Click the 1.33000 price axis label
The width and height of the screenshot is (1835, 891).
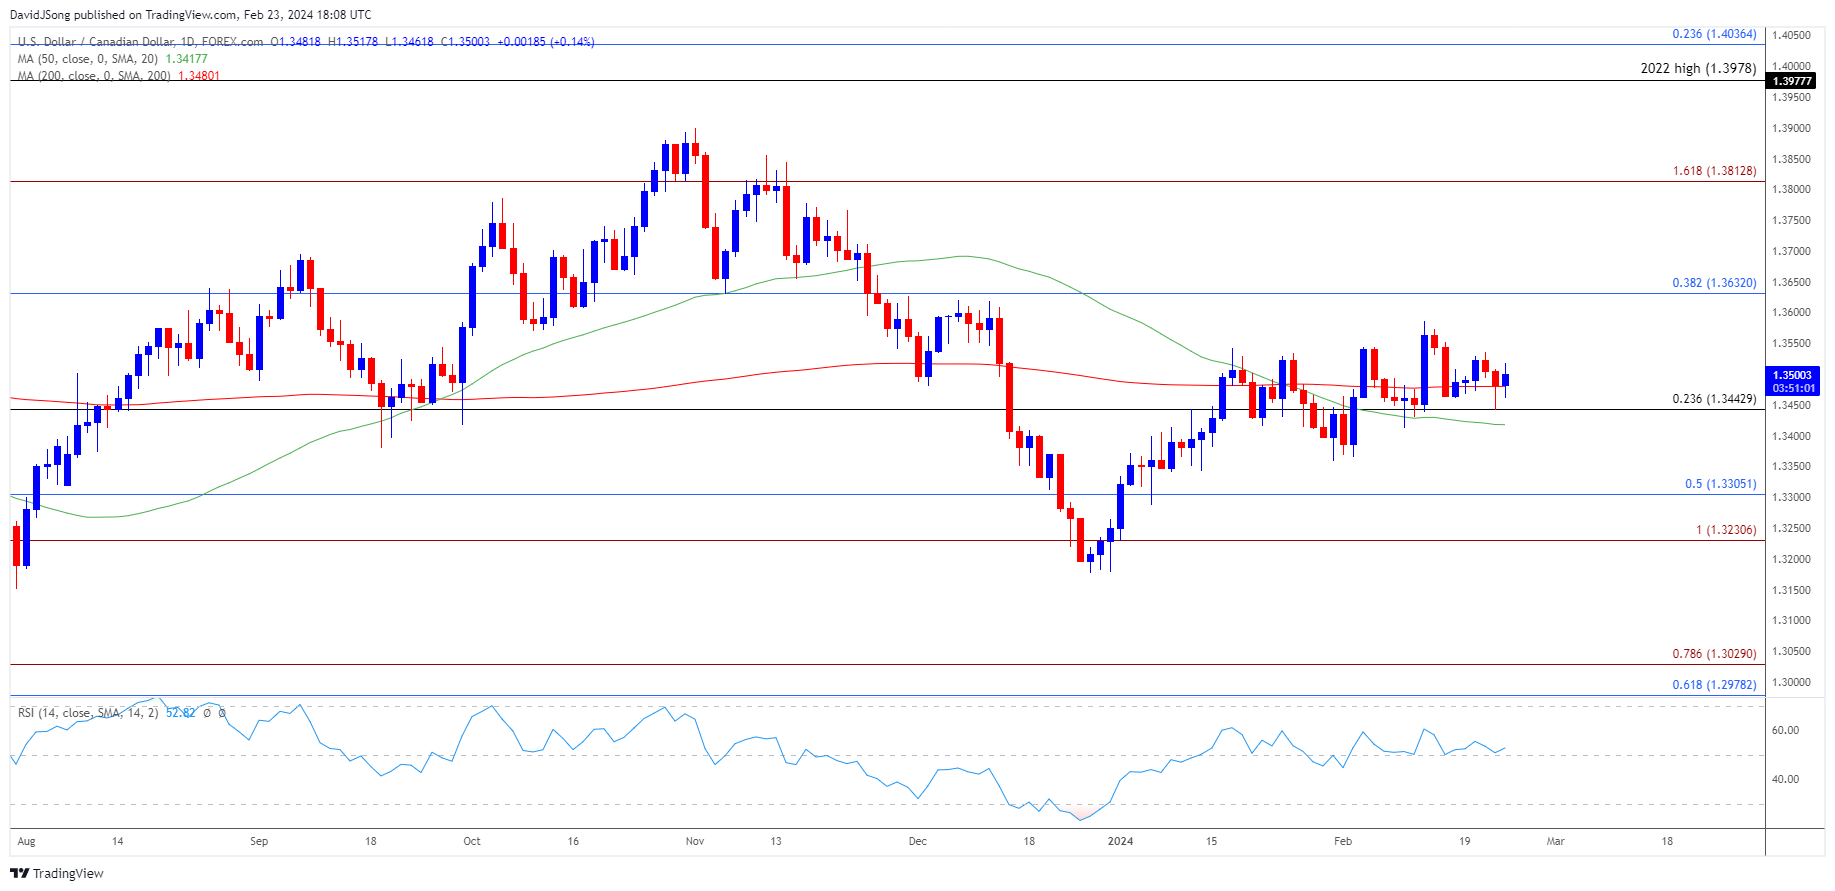coord(1791,497)
